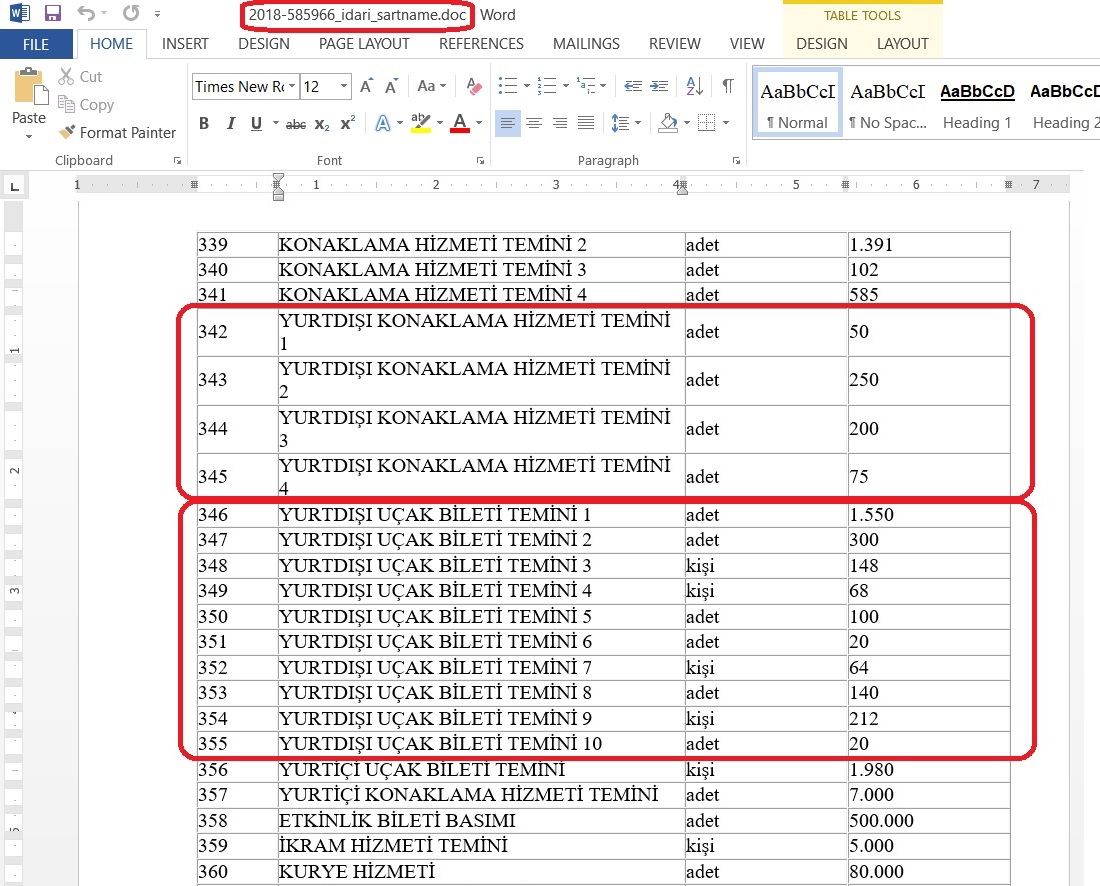This screenshot has height=886, width=1100.
Task: Switch to the REFERENCES tab
Action: pyautogui.click(x=481, y=44)
